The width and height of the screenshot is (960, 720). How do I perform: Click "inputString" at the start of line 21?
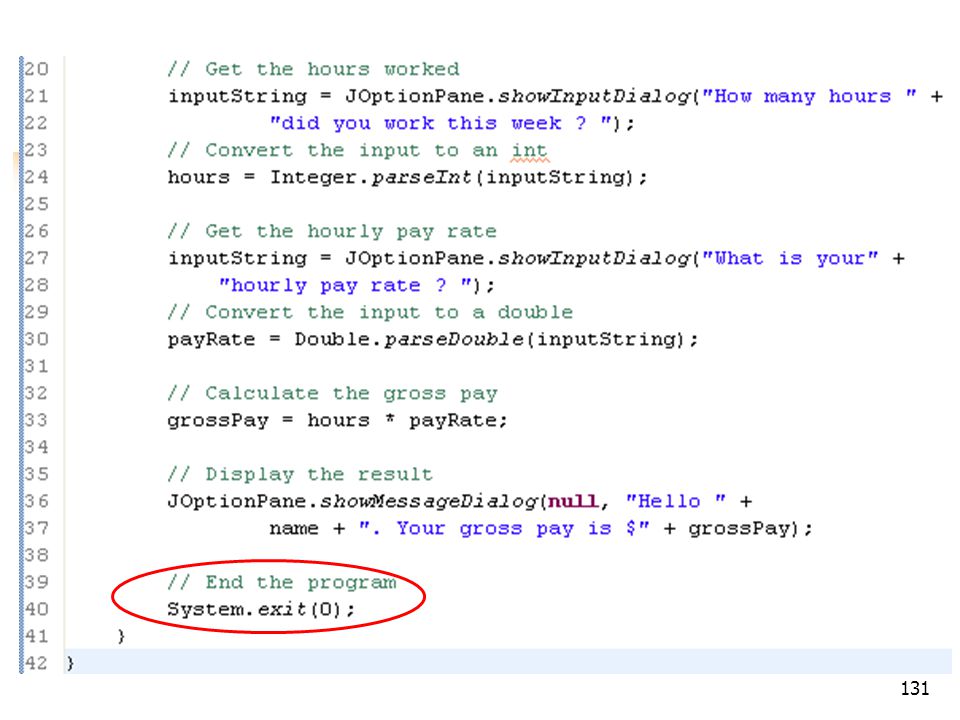coord(237,96)
